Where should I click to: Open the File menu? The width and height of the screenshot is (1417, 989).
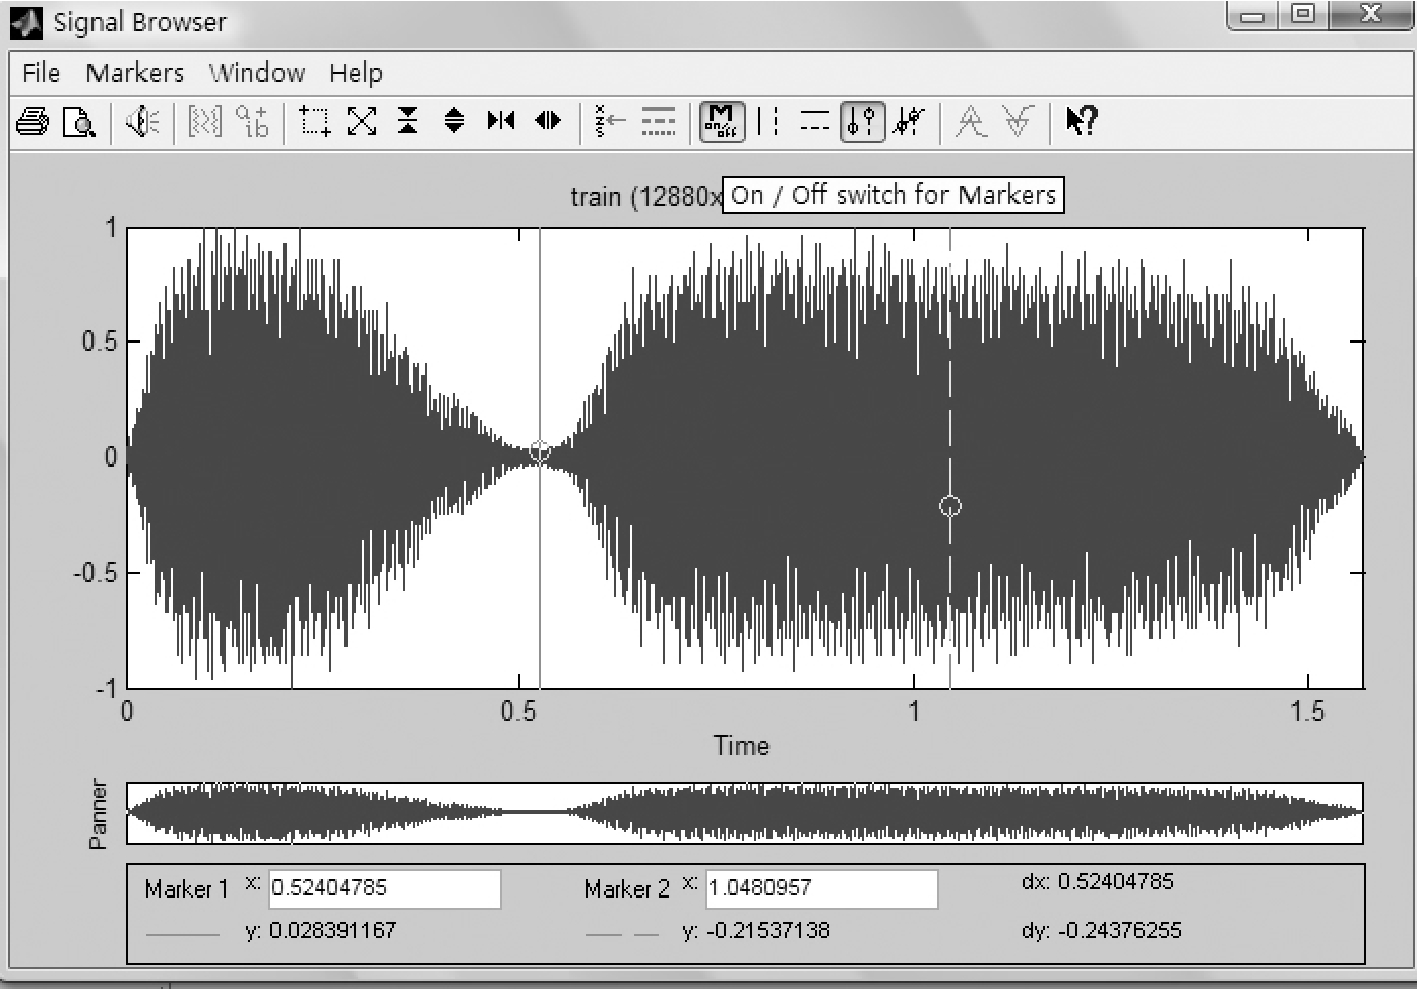41,73
